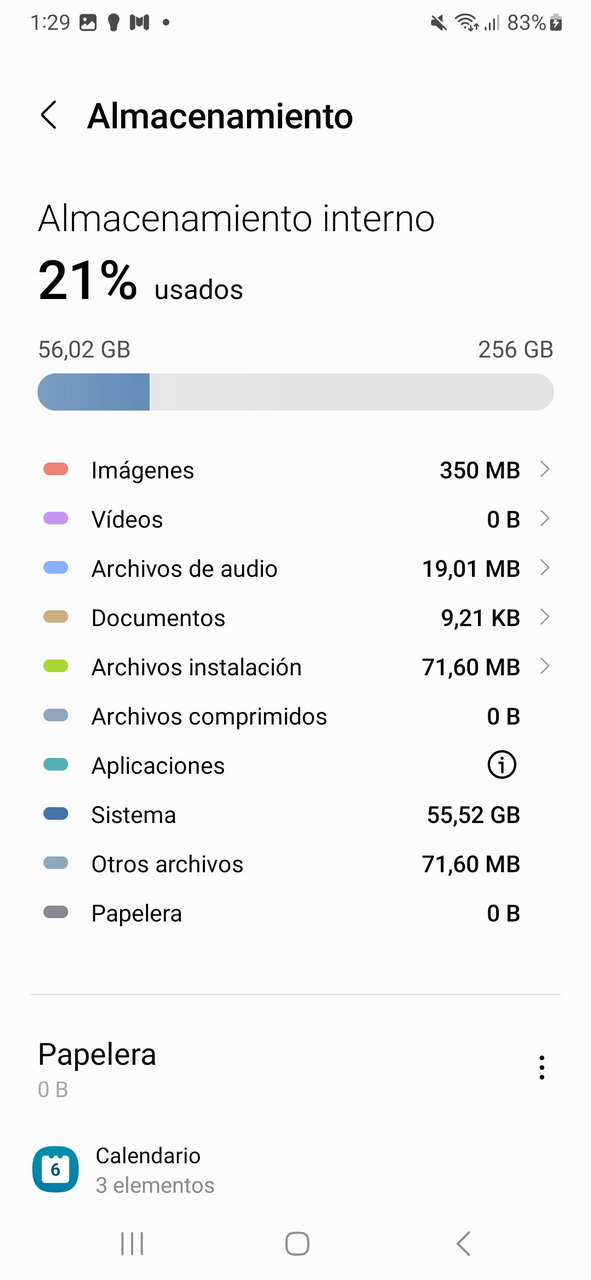
Task: Tap the home navigation button
Action: coord(297,1243)
